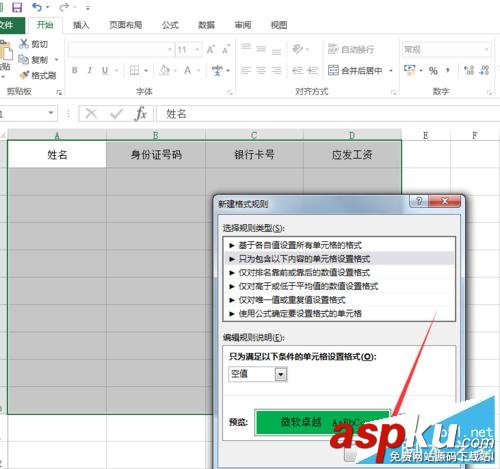This screenshot has height=469, width=500.
Task: Switch to the 数据 tab
Action: 206,25
